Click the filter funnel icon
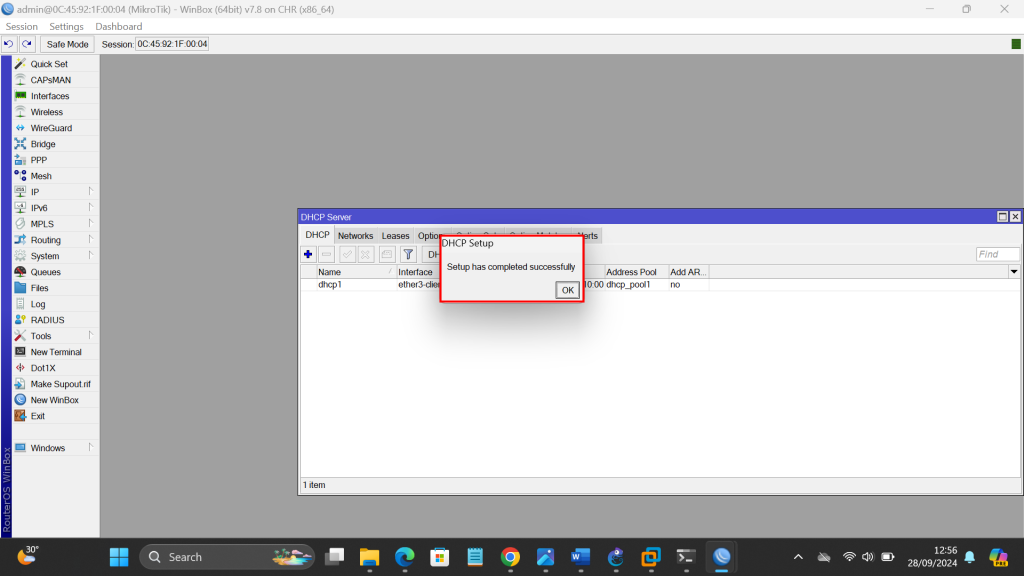 click(408, 254)
